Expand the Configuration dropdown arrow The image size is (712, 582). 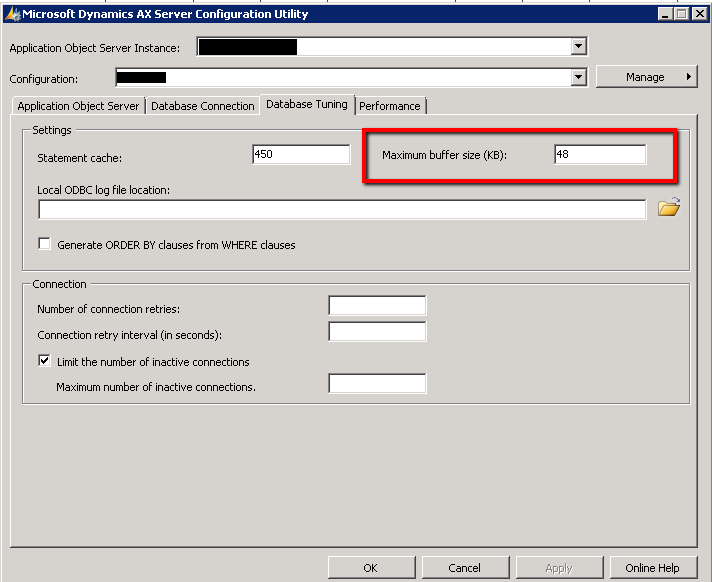point(578,77)
